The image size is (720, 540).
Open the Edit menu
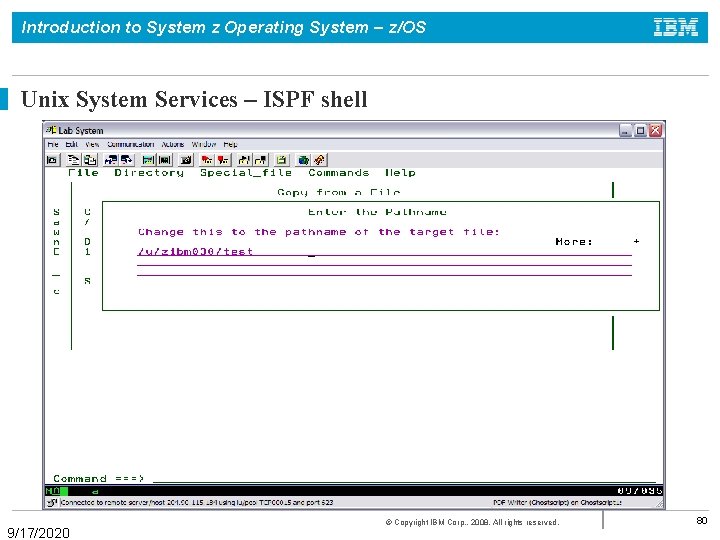pos(71,144)
